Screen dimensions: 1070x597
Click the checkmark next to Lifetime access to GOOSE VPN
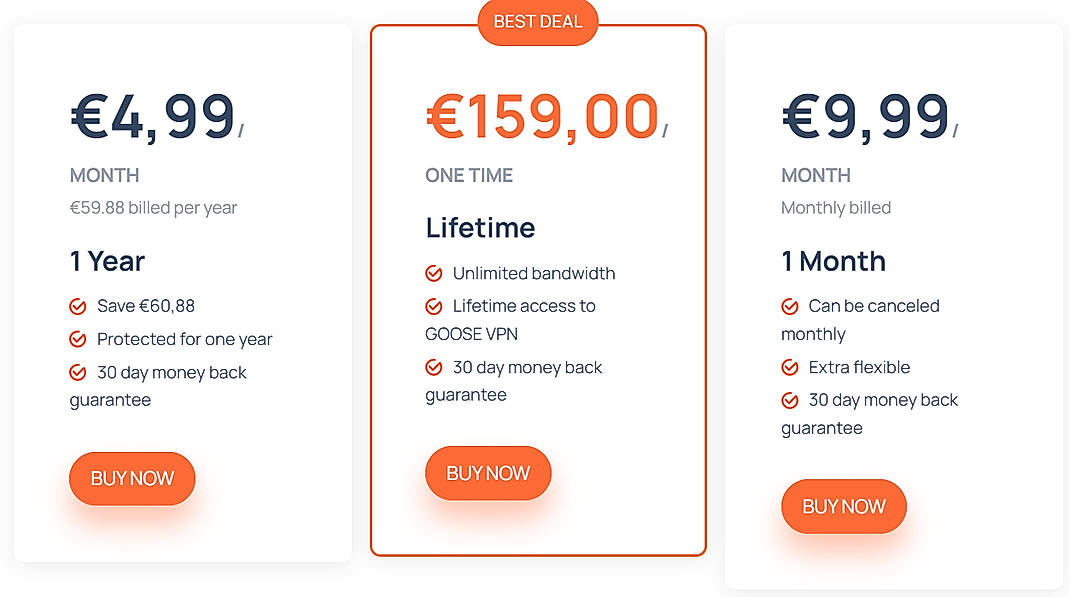[x=434, y=306]
